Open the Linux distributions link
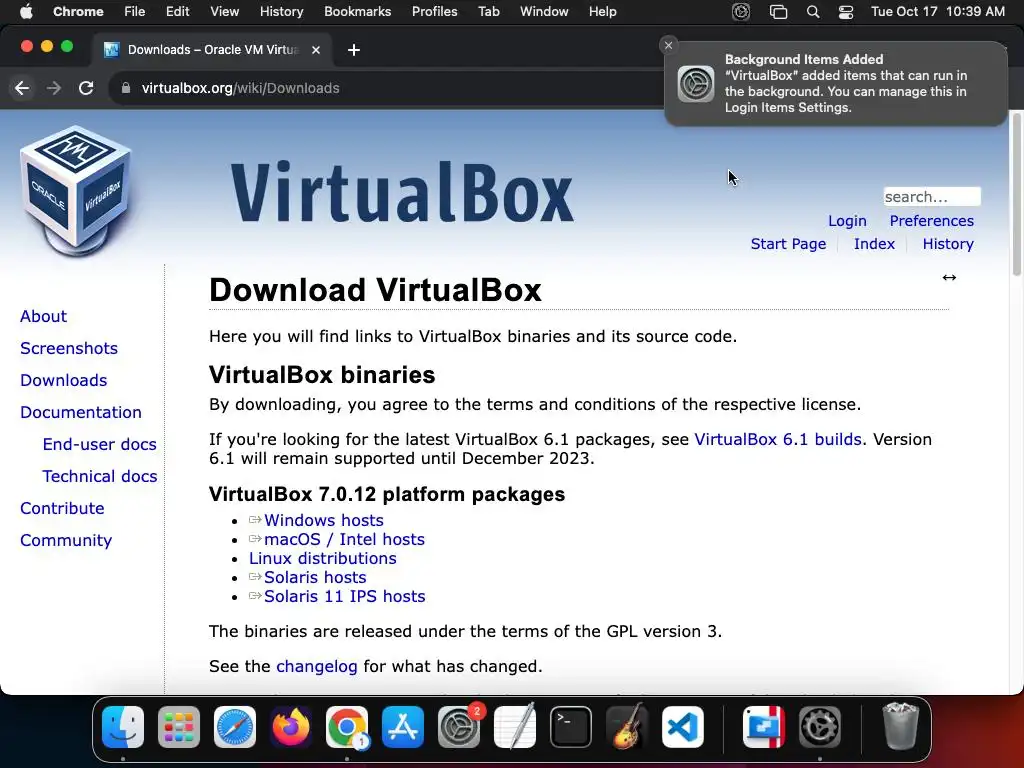Viewport: 1024px width, 768px height. click(323, 558)
